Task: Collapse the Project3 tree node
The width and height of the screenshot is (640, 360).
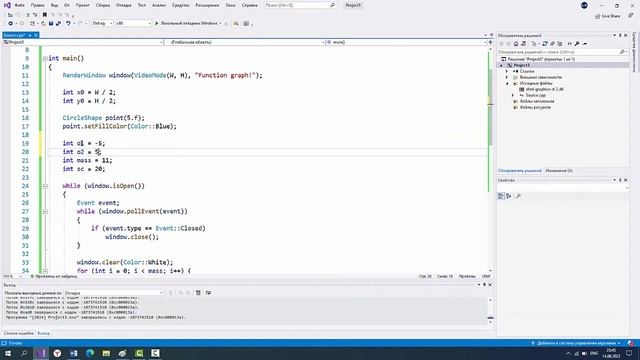Action: click(502, 65)
